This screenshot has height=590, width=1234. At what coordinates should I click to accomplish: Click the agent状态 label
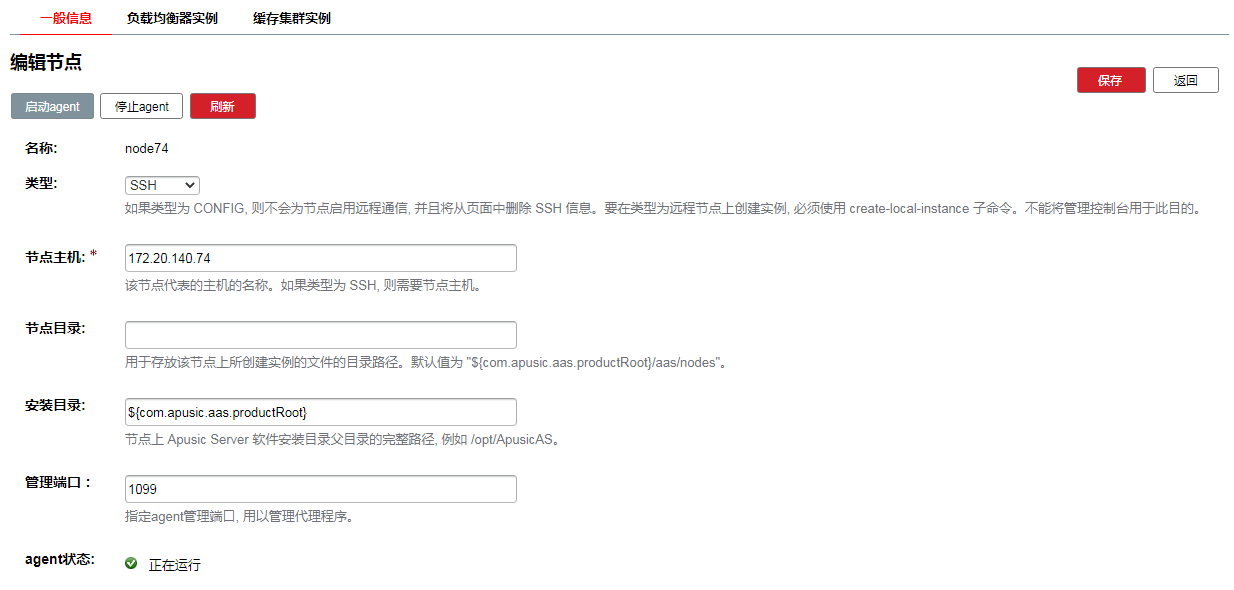(x=59, y=560)
